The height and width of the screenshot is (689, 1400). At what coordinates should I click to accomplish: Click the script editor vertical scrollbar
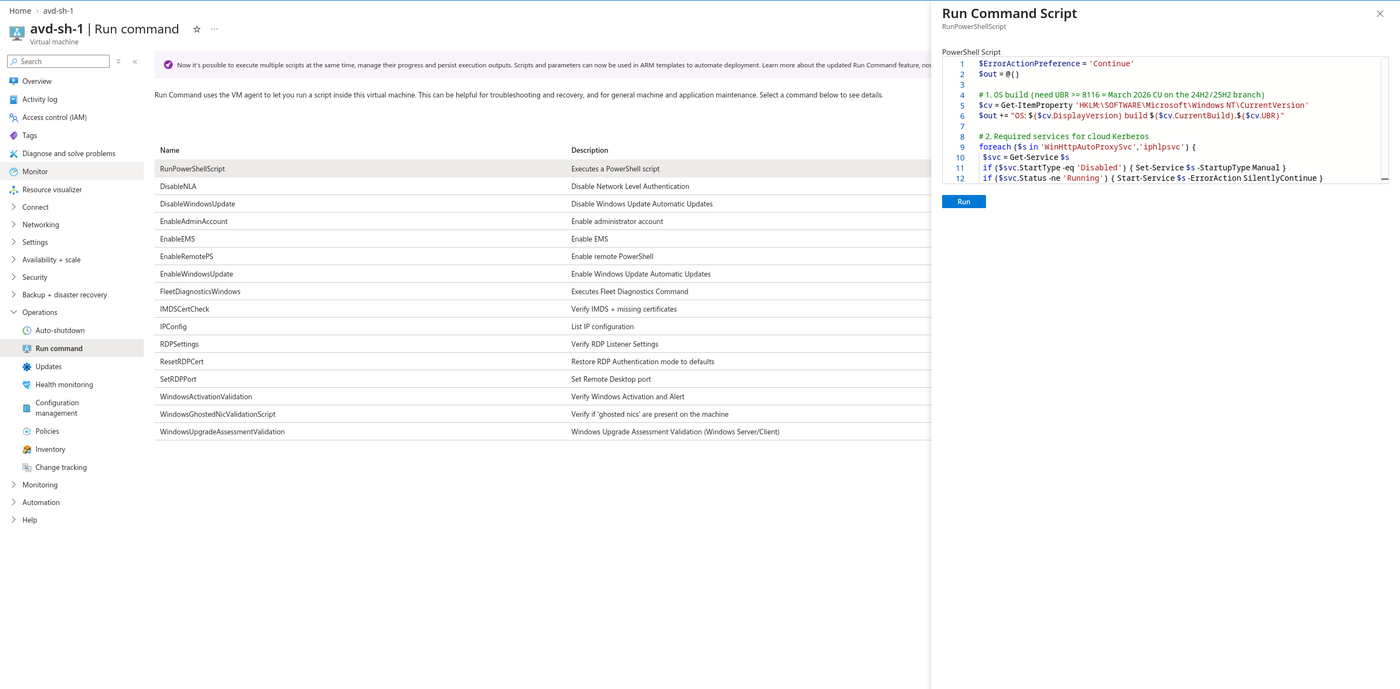click(1385, 120)
